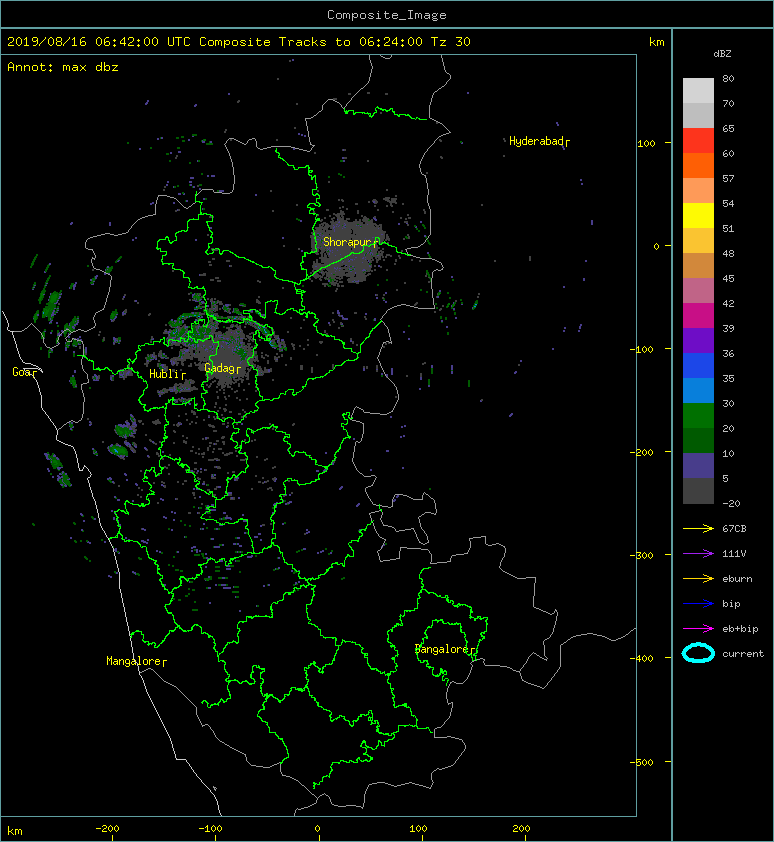Select the Bangalore city label
774x842 pixels.
click(x=443, y=649)
